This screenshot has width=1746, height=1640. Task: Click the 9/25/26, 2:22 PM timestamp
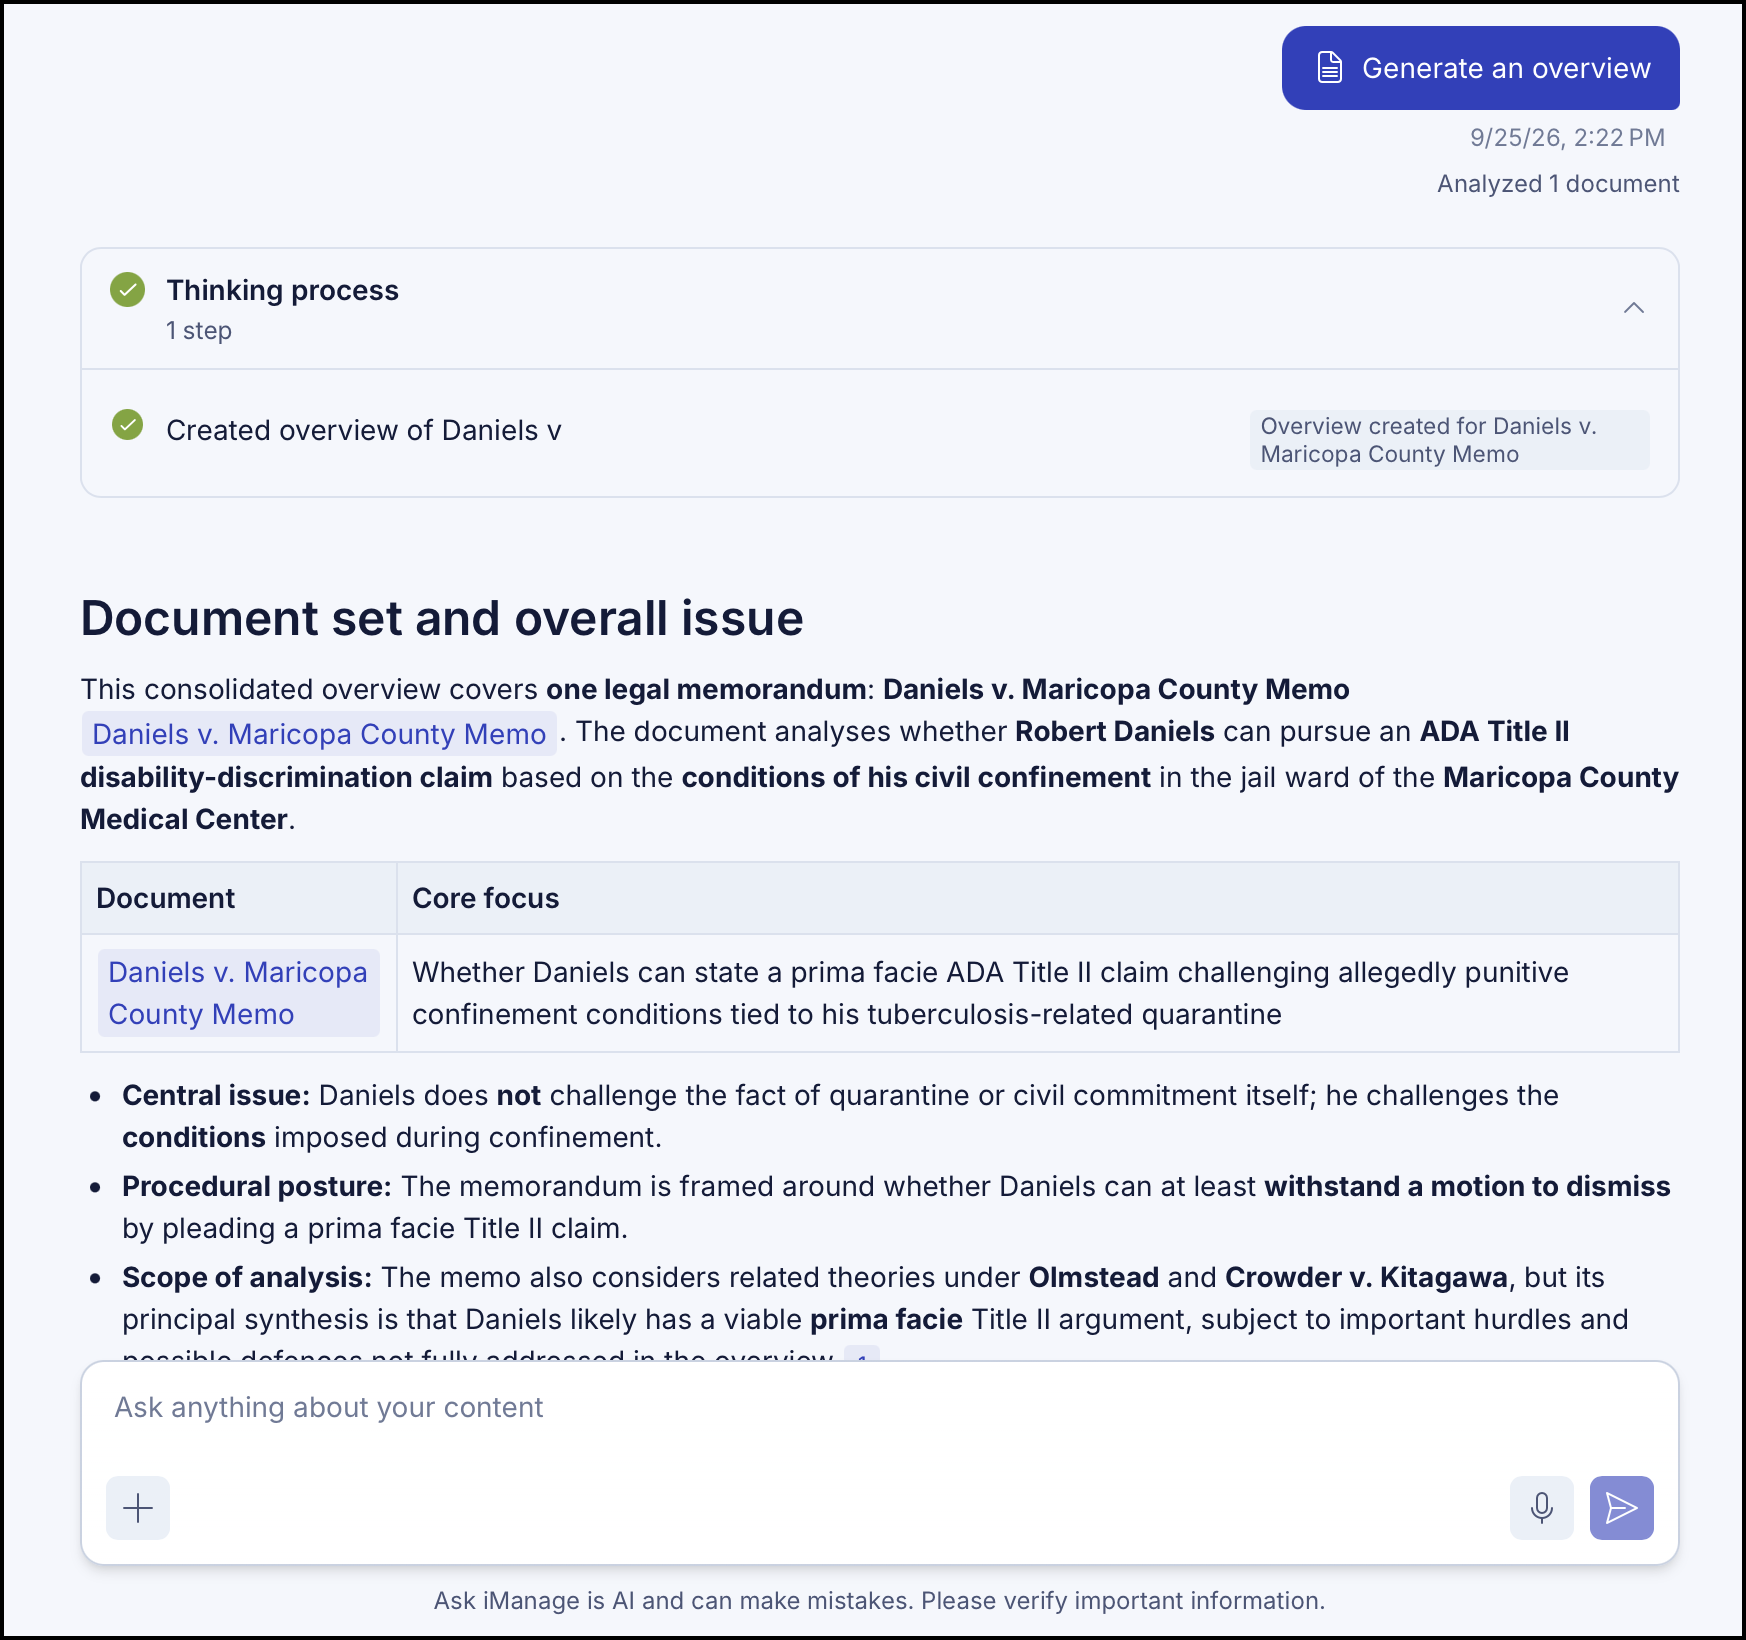[x=1567, y=138]
